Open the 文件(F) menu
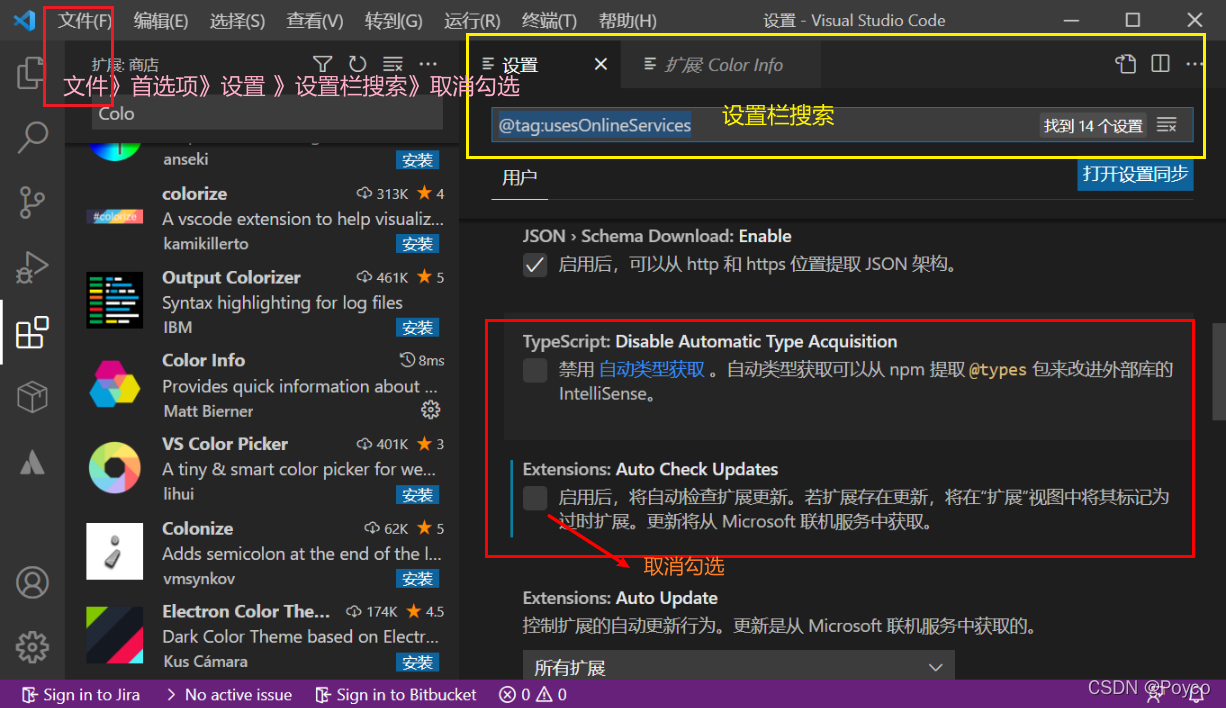 click(x=85, y=21)
